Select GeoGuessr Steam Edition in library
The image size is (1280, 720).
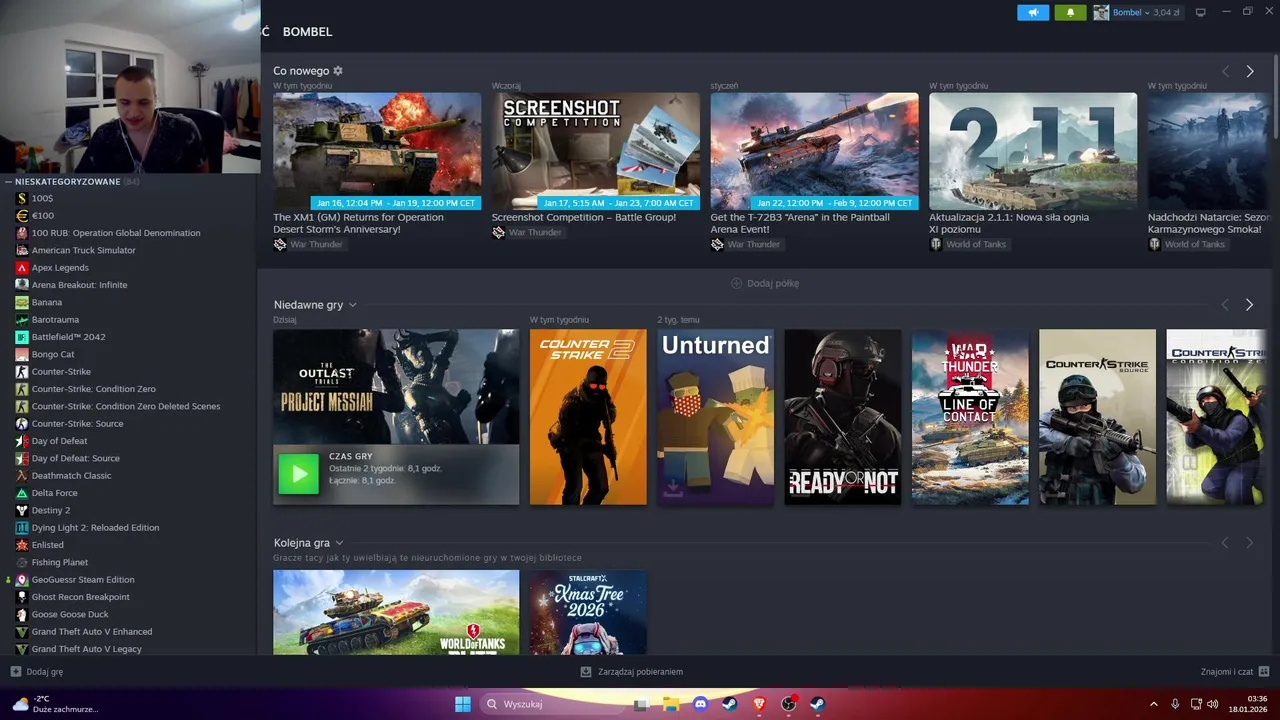coord(83,580)
